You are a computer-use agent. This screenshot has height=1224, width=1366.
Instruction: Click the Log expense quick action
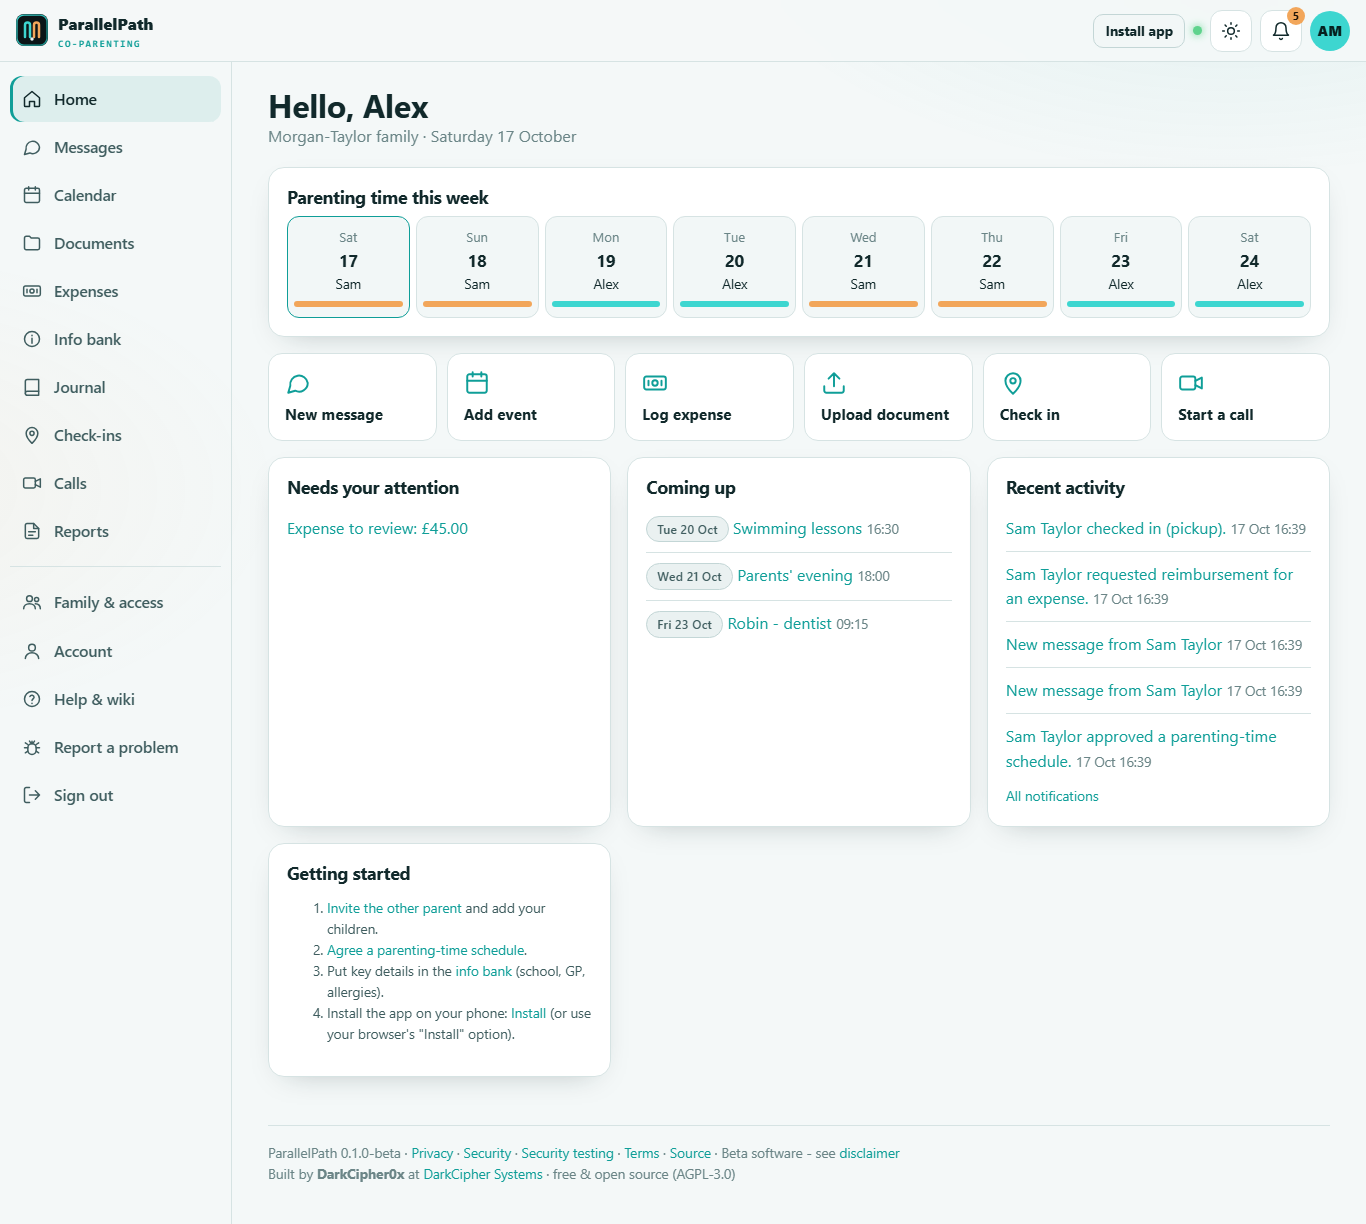click(x=709, y=397)
